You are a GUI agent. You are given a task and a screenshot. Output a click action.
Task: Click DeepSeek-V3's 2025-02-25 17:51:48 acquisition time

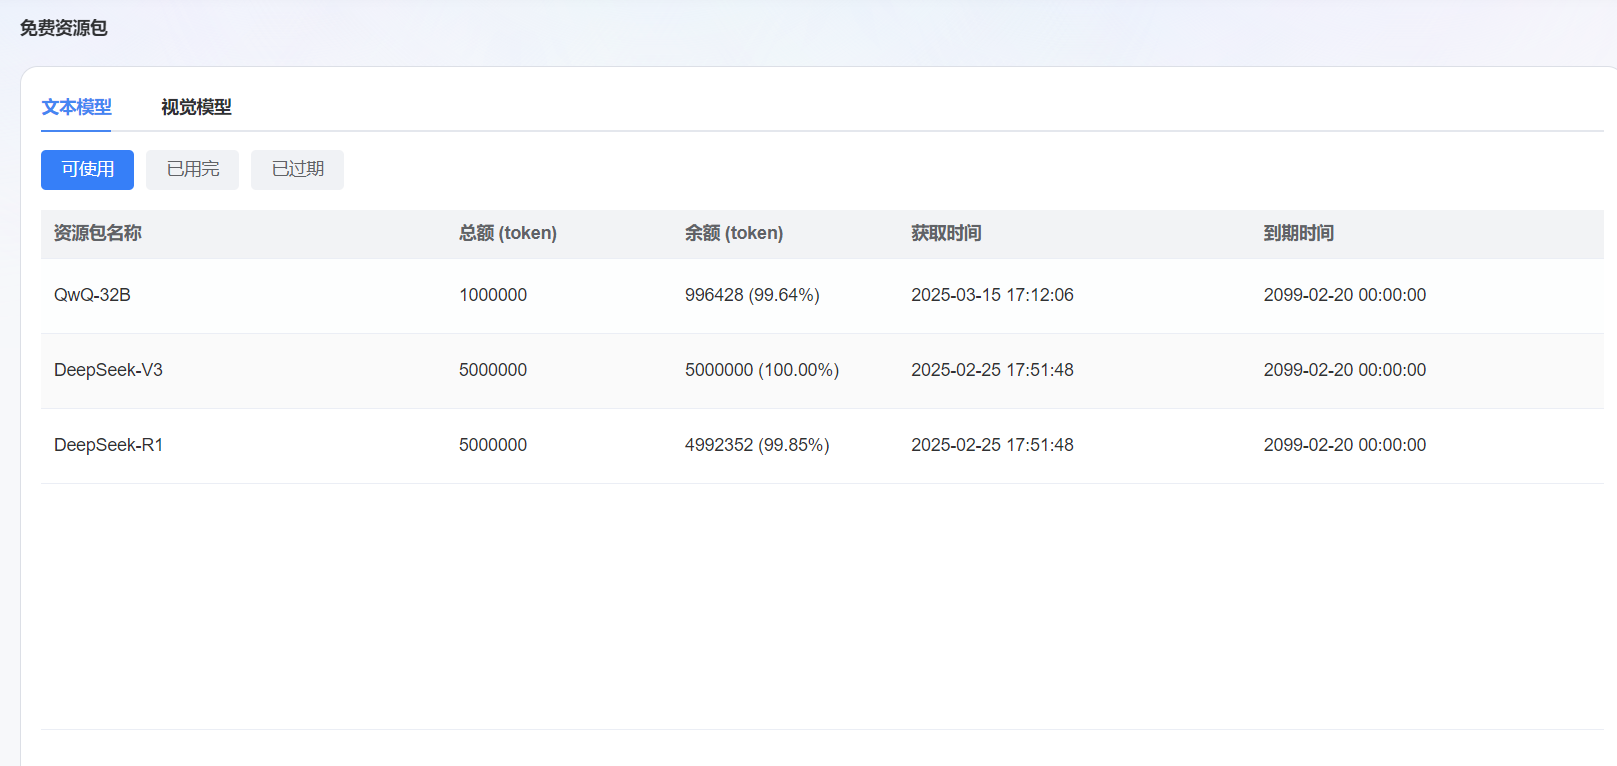pos(992,370)
